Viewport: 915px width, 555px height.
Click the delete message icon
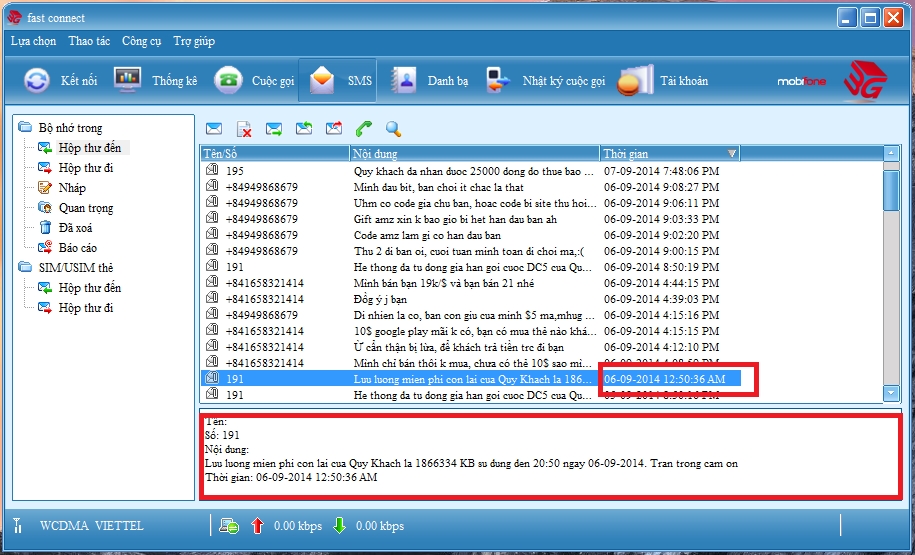coord(243,128)
